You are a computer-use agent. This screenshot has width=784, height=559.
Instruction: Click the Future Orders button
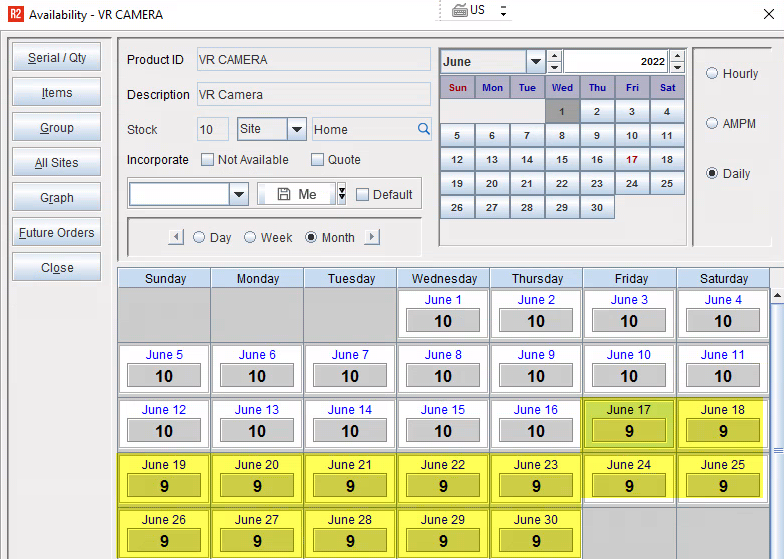[57, 233]
